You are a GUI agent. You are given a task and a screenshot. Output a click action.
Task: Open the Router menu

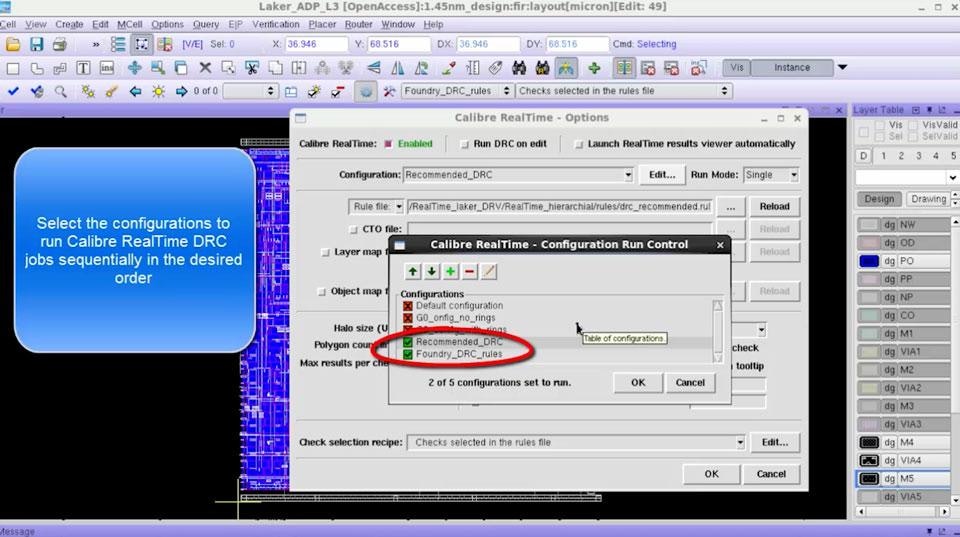click(358, 24)
